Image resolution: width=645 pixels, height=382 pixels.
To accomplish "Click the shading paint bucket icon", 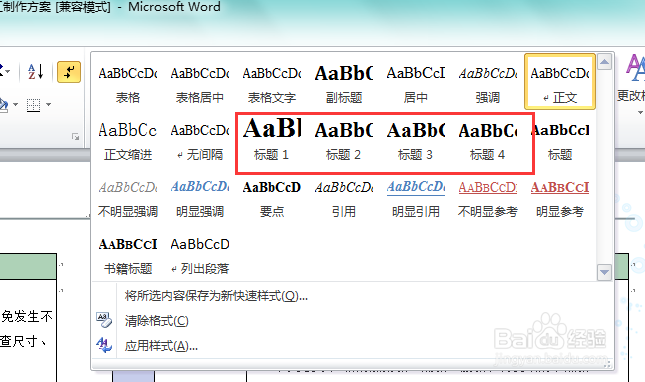I will point(4,105).
